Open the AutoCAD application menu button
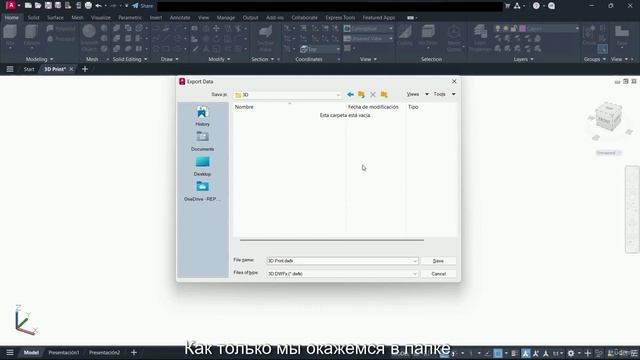The image size is (640, 360). tap(11, 5)
